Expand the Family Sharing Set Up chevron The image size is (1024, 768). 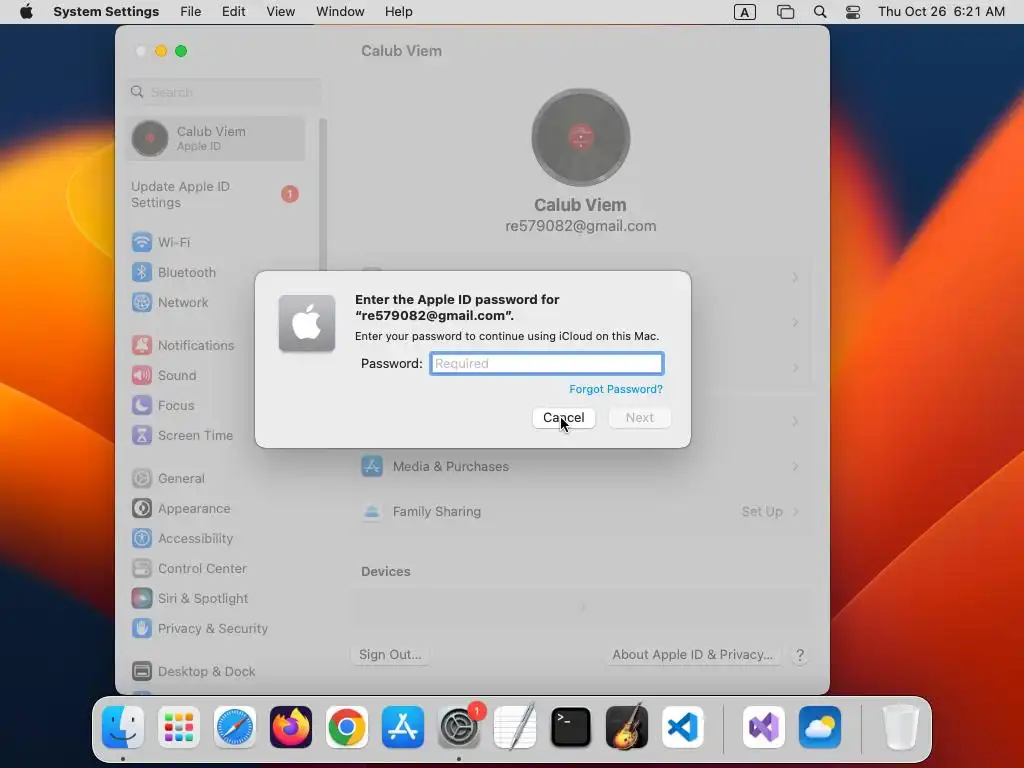point(795,511)
